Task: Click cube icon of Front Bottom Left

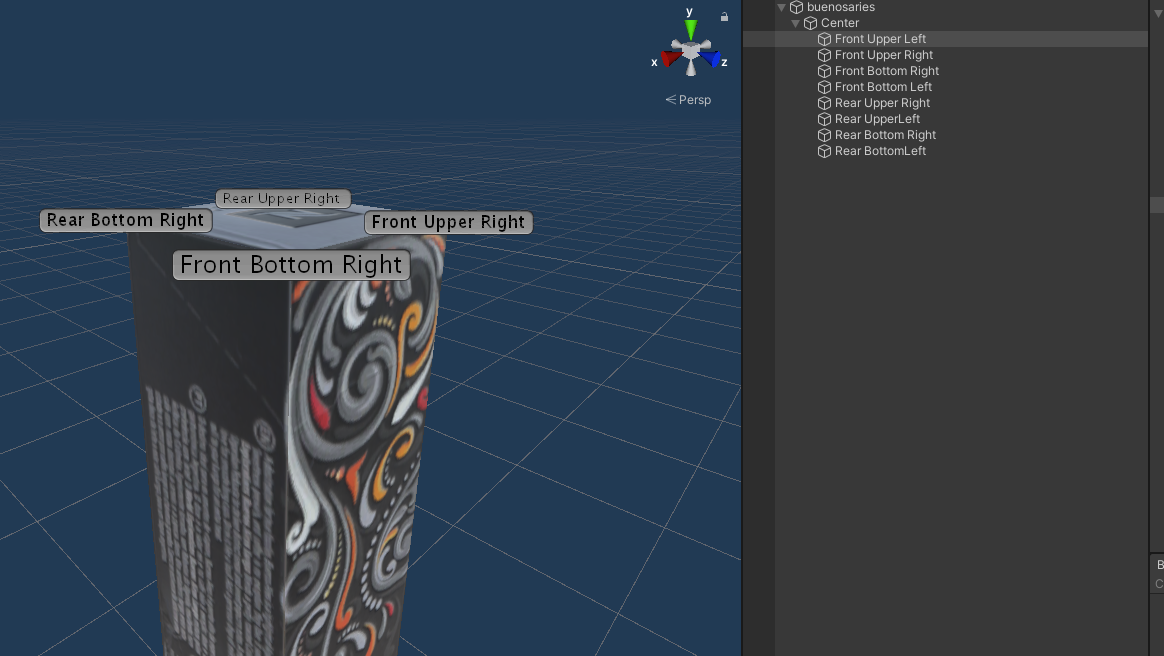Action: (824, 87)
